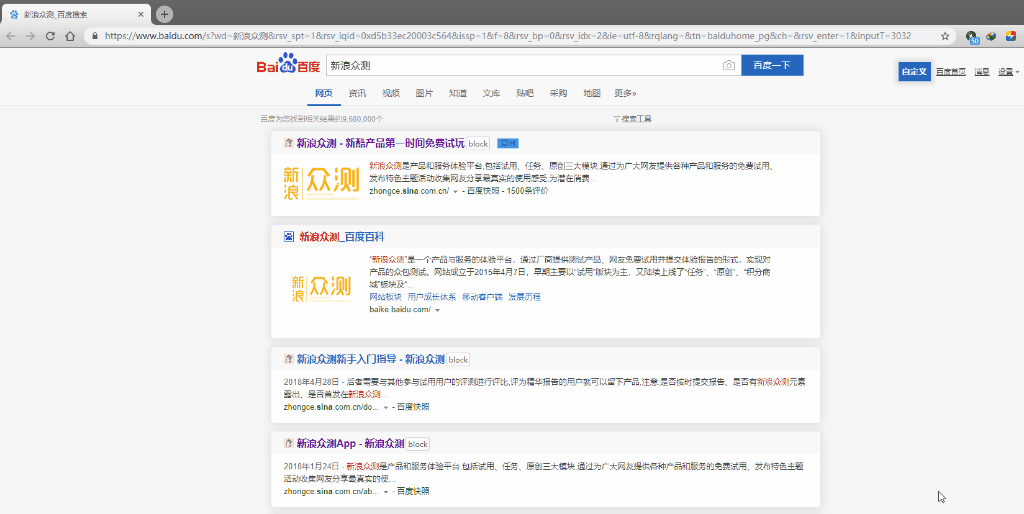Block the 新浪众测App result

pos(418,444)
